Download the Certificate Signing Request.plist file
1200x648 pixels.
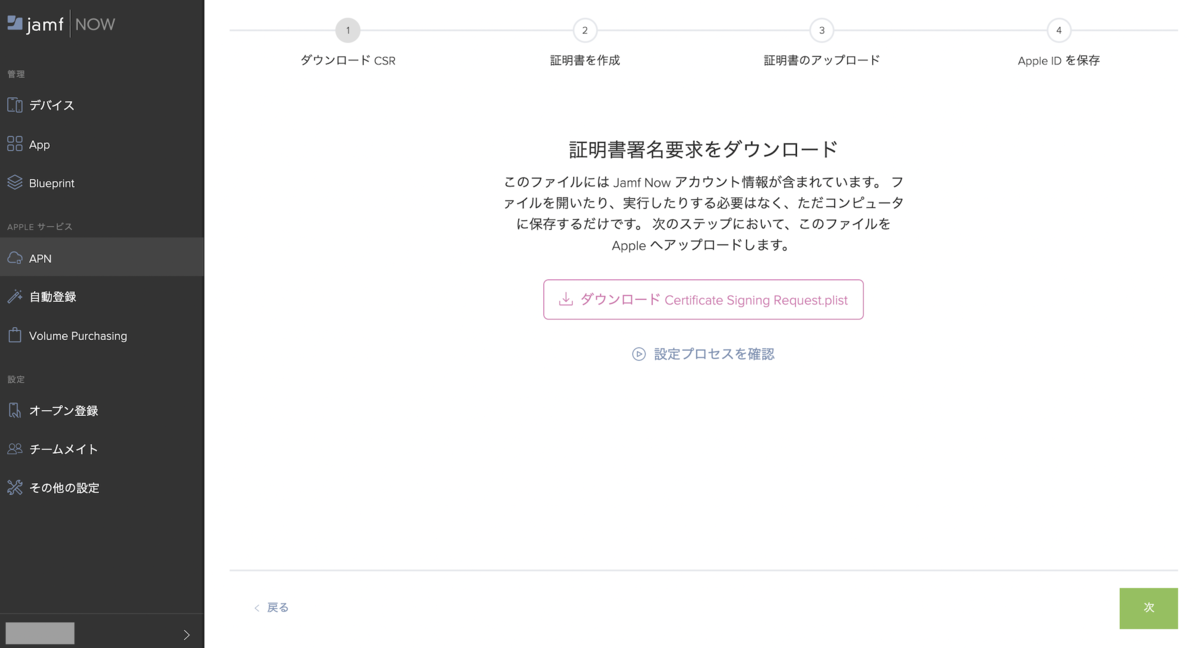[x=703, y=299]
